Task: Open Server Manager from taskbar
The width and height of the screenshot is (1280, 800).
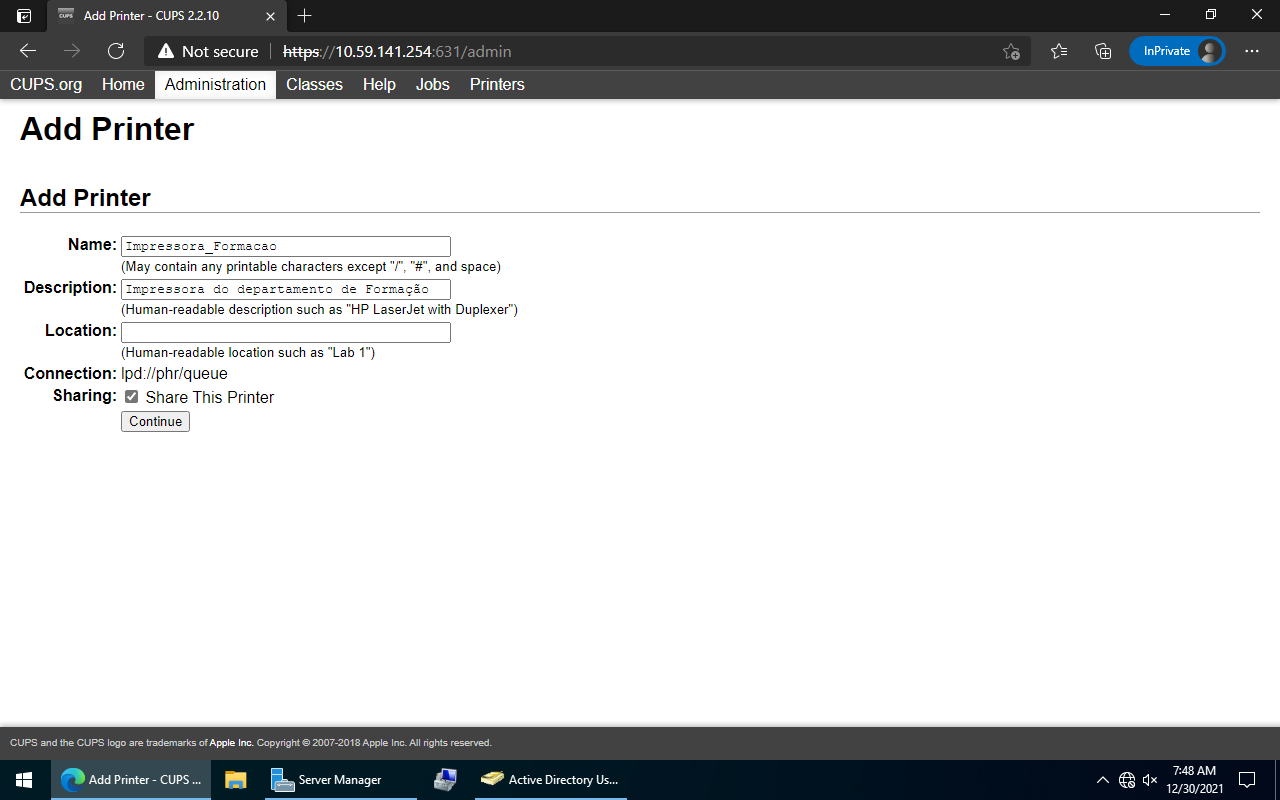Action: (x=328, y=780)
